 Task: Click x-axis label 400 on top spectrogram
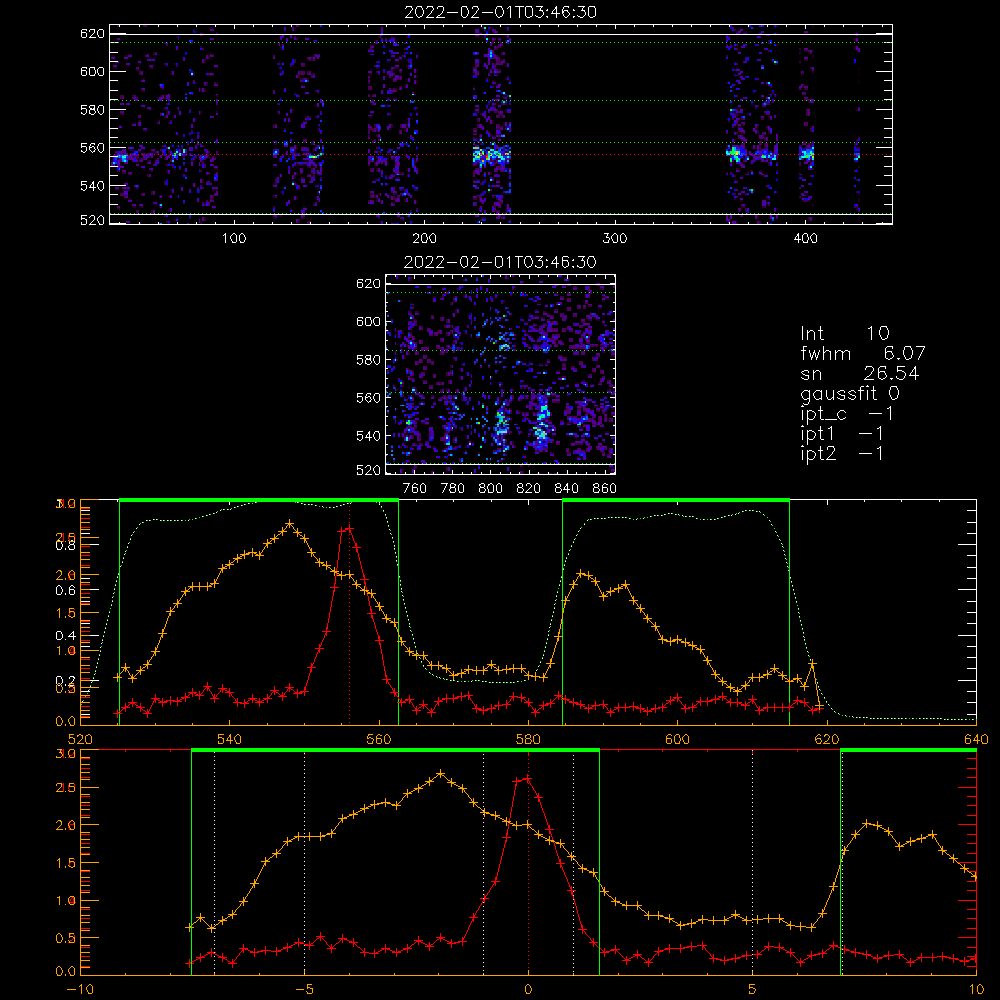805,239
